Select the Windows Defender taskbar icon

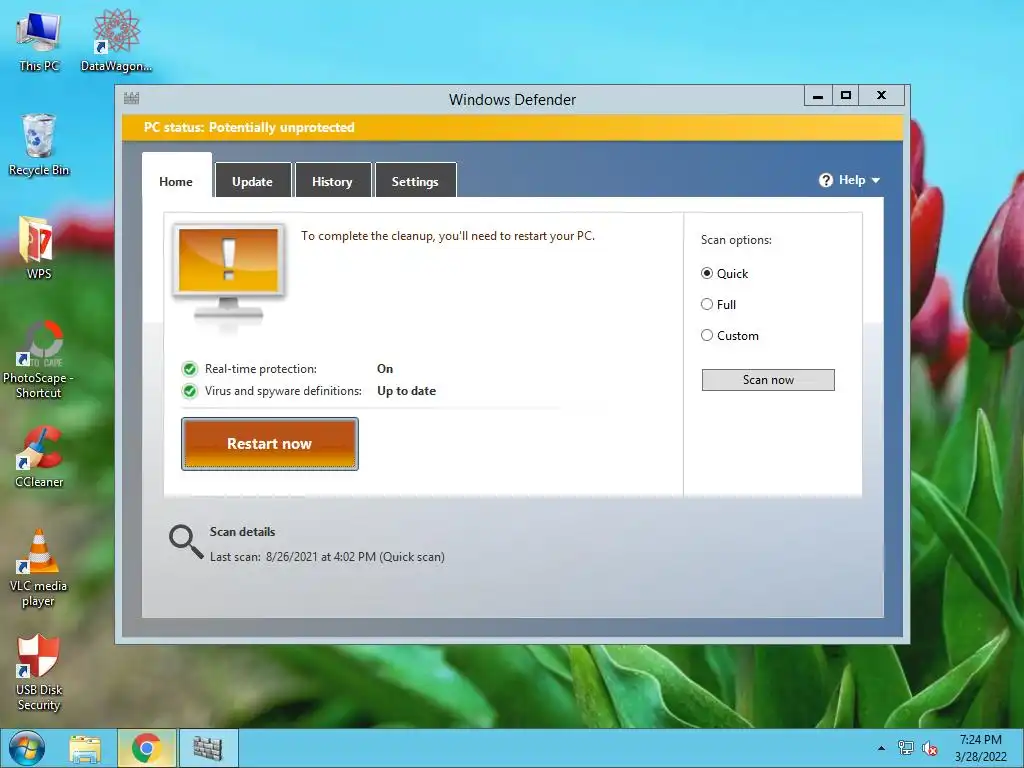coord(208,748)
